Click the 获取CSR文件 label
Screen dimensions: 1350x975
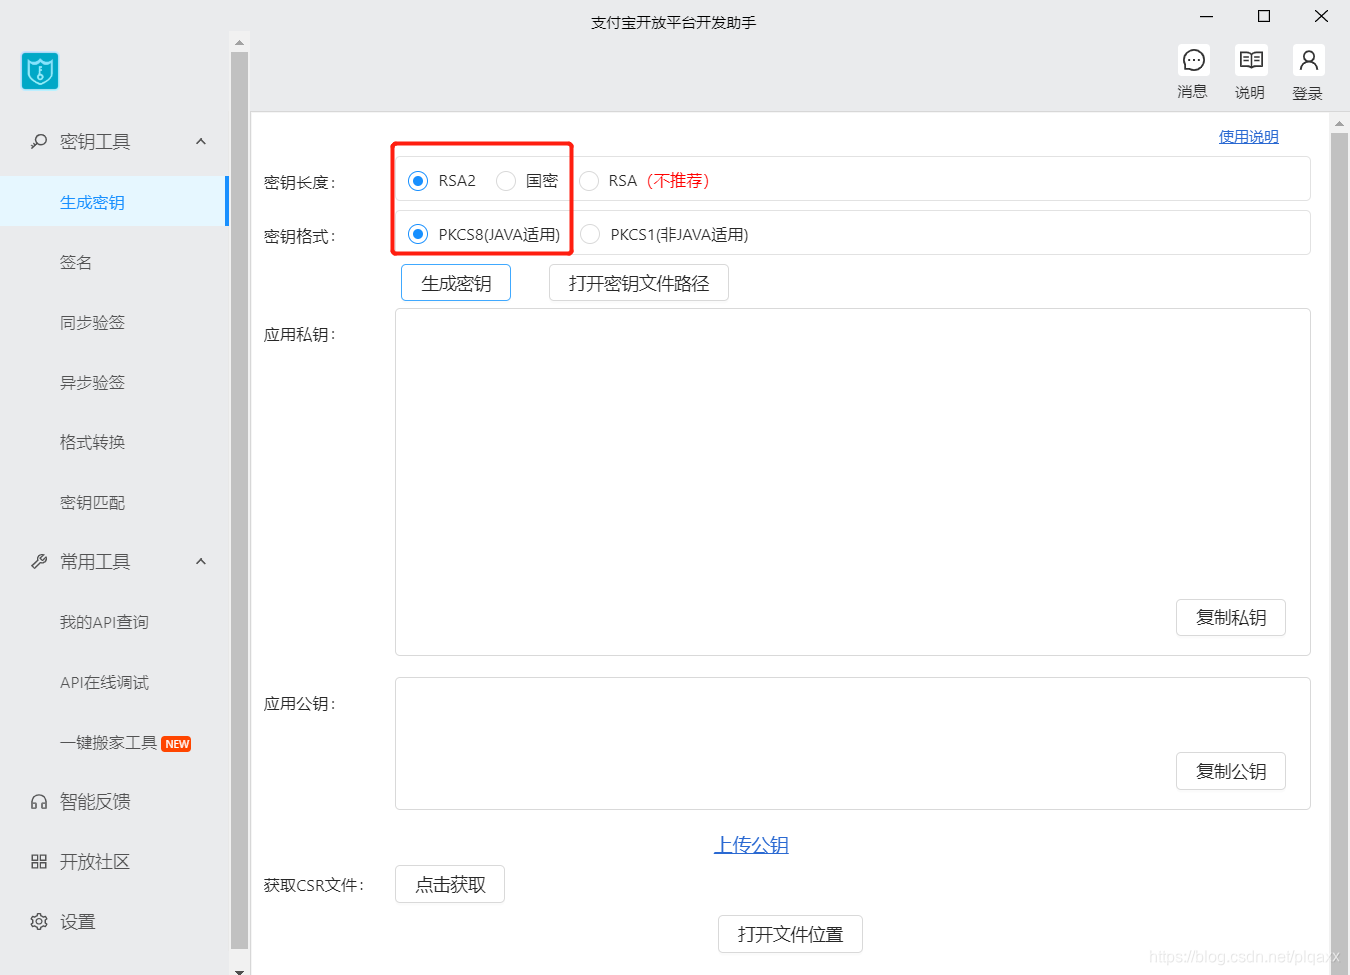point(313,885)
